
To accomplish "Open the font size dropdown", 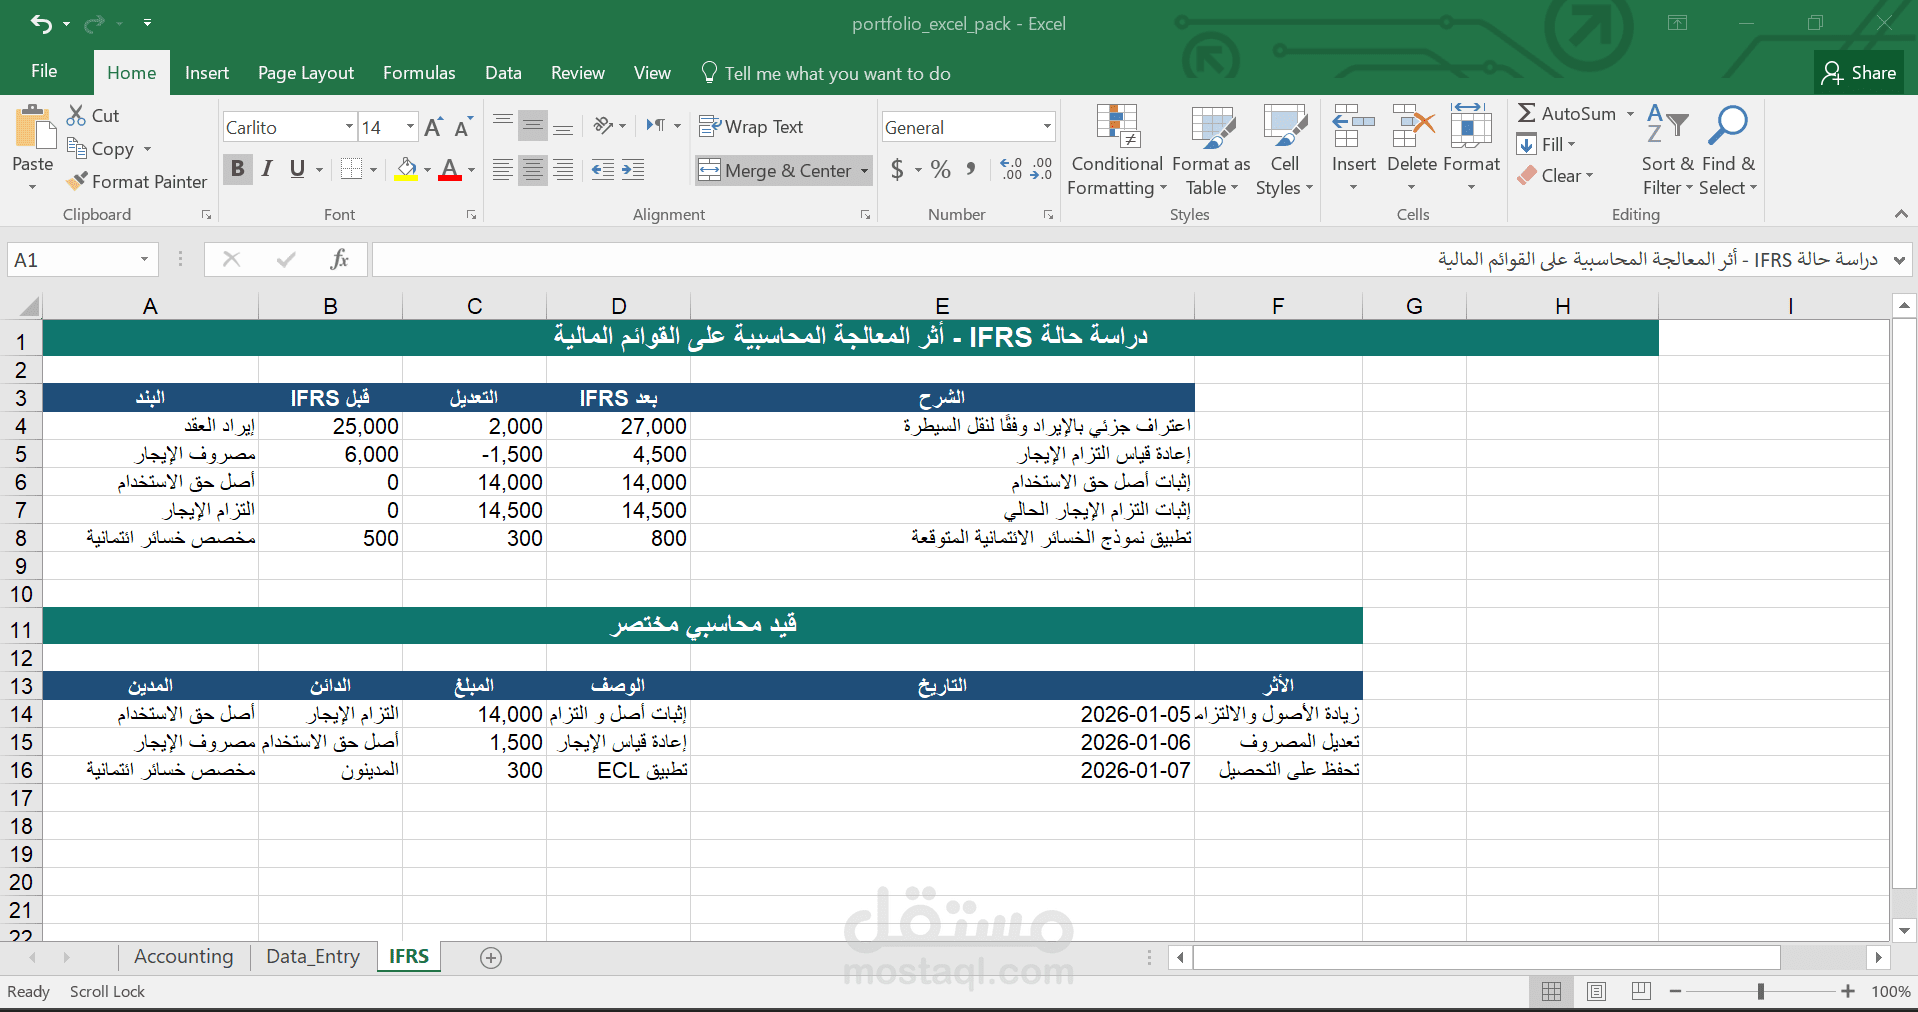I will (x=410, y=127).
